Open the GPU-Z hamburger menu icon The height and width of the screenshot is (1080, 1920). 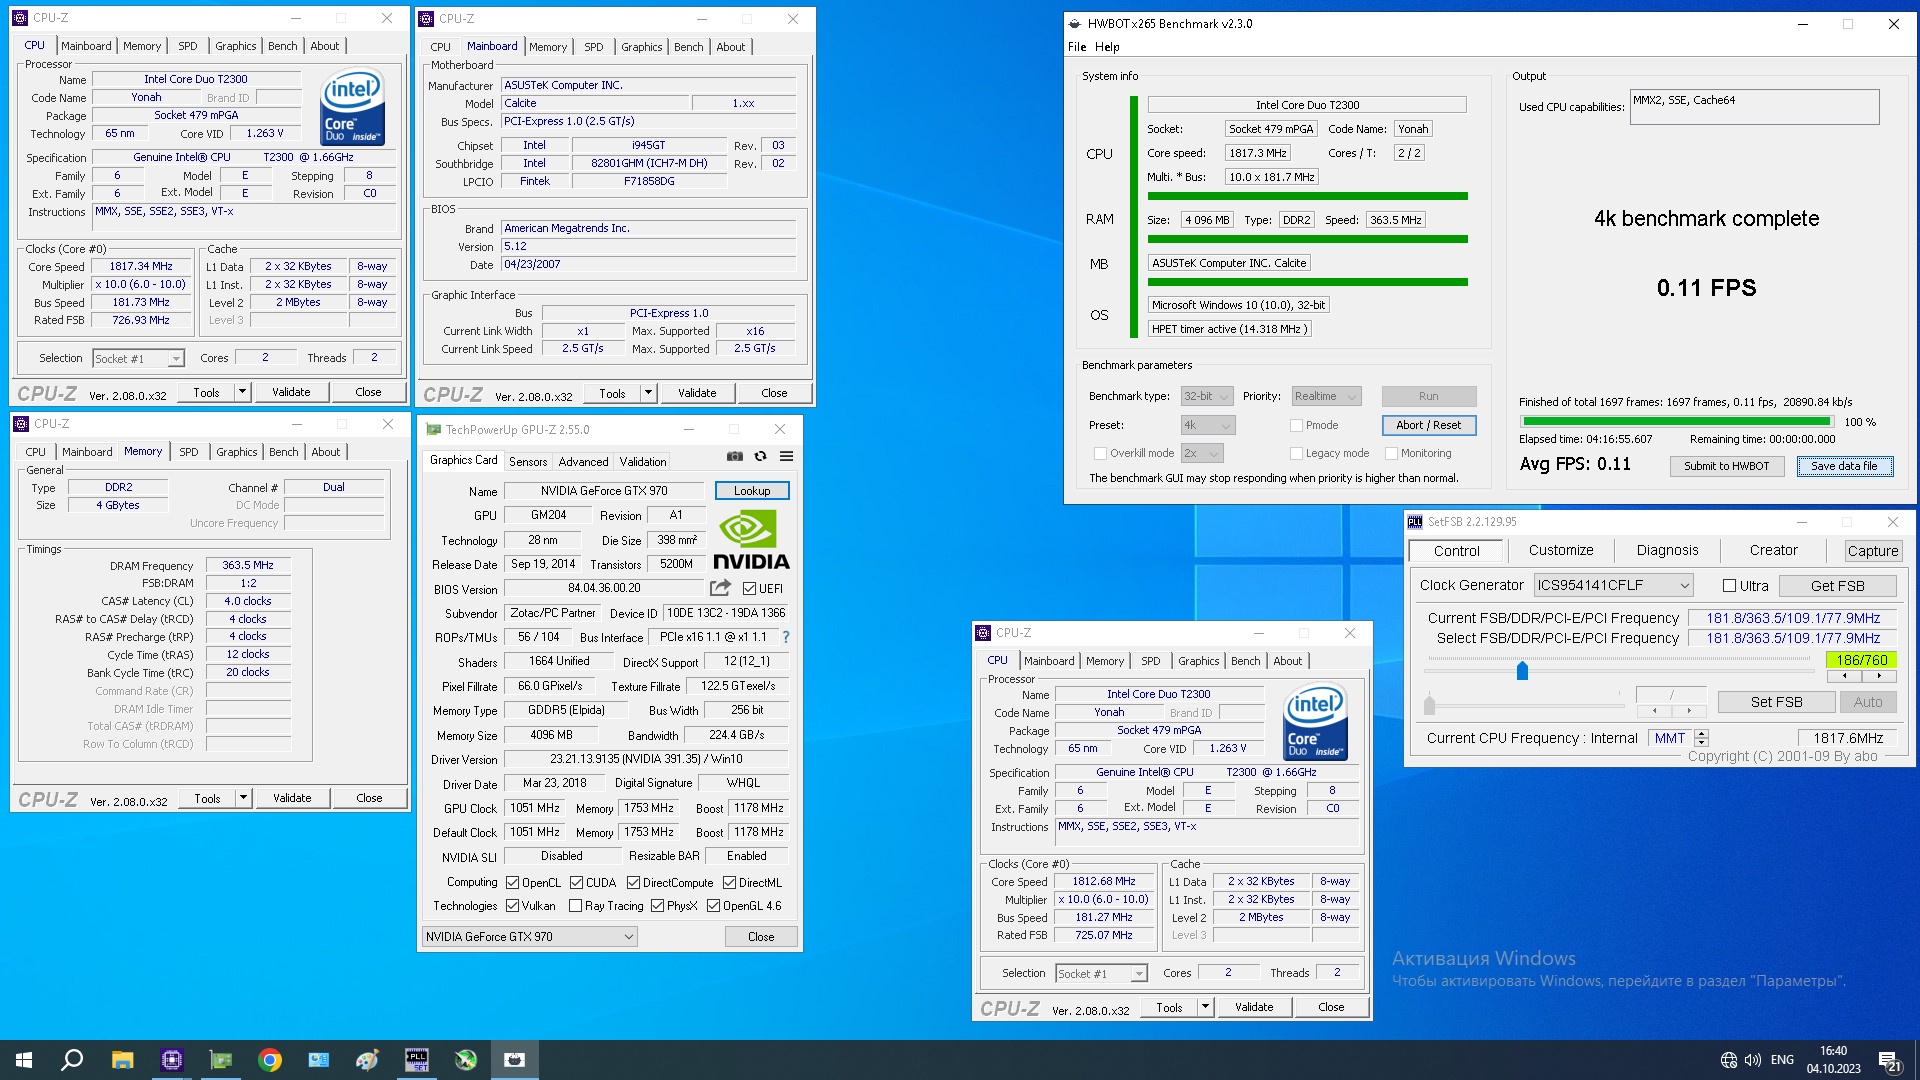[x=787, y=456]
